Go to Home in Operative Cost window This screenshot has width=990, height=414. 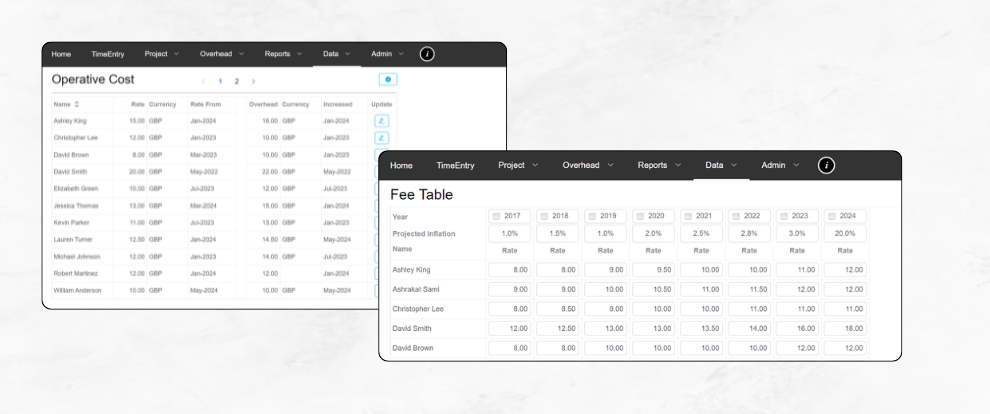(62, 53)
